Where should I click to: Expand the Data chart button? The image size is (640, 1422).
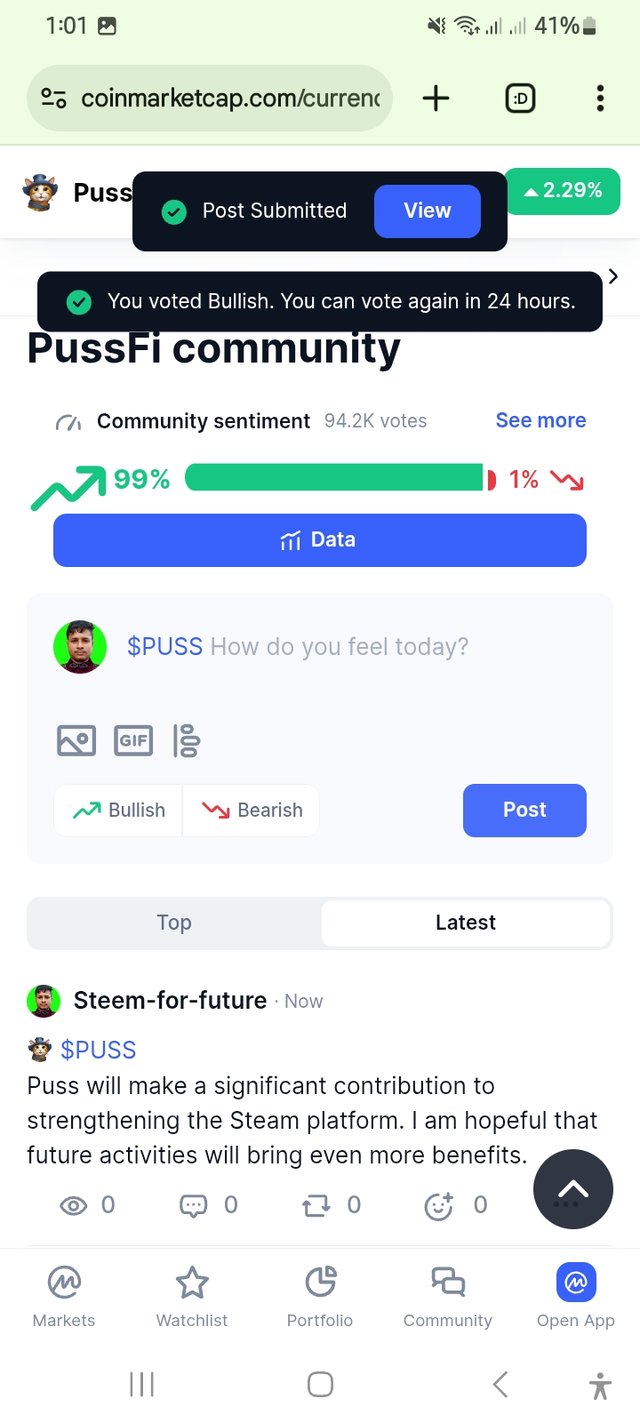pyautogui.click(x=319, y=540)
